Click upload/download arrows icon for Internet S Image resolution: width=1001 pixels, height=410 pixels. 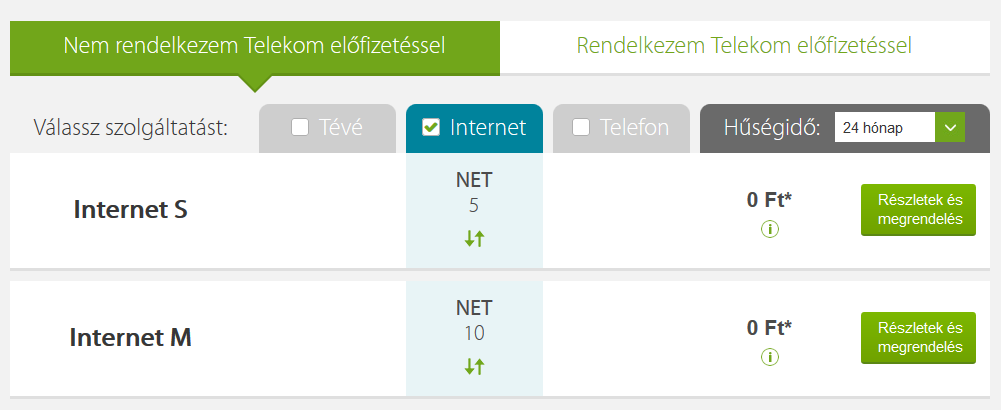pyautogui.click(x=474, y=239)
